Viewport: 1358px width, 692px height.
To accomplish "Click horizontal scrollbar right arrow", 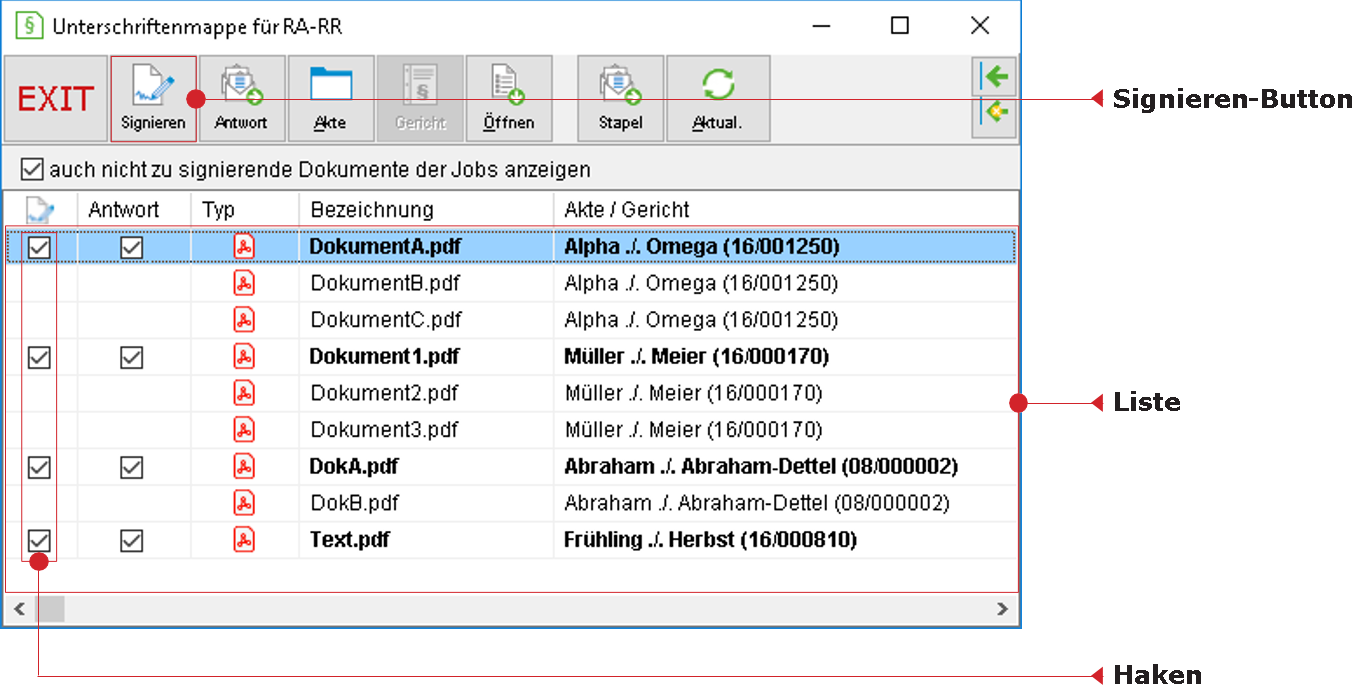I will [x=1003, y=608].
